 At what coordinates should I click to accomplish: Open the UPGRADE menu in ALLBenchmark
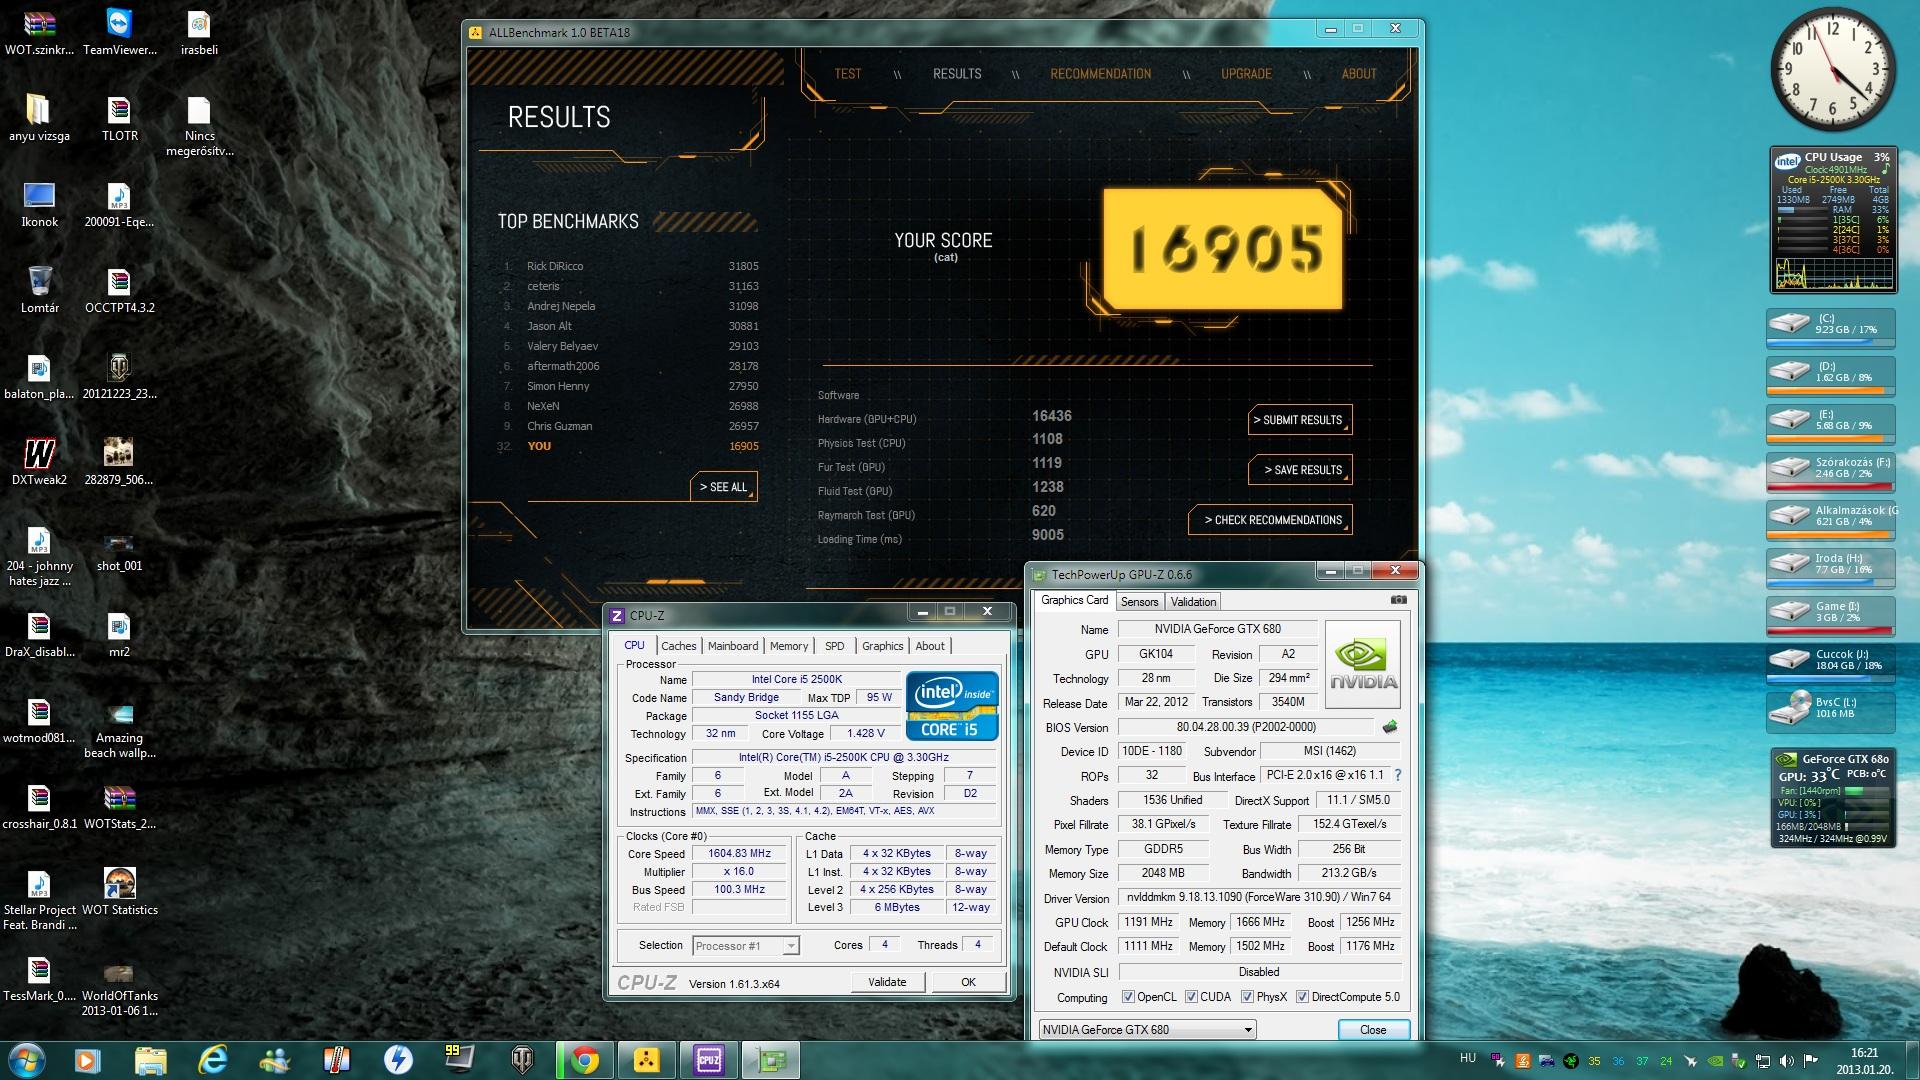click(1246, 74)
